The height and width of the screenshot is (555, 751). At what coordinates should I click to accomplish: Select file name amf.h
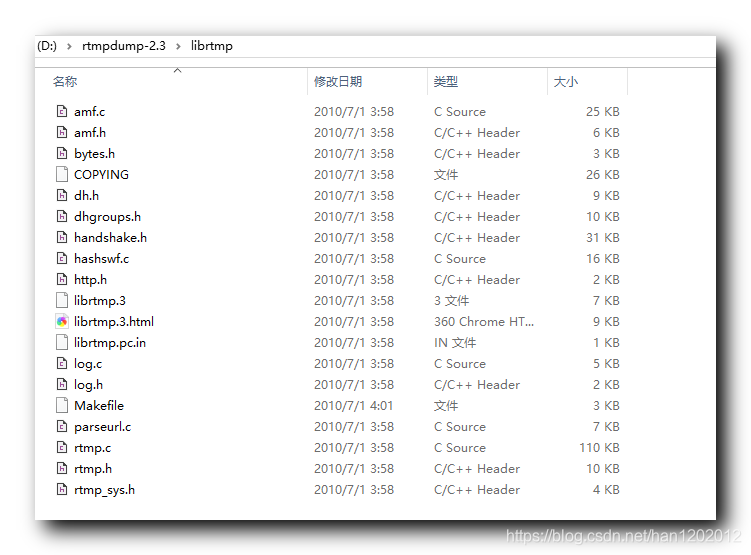[90, 133]
